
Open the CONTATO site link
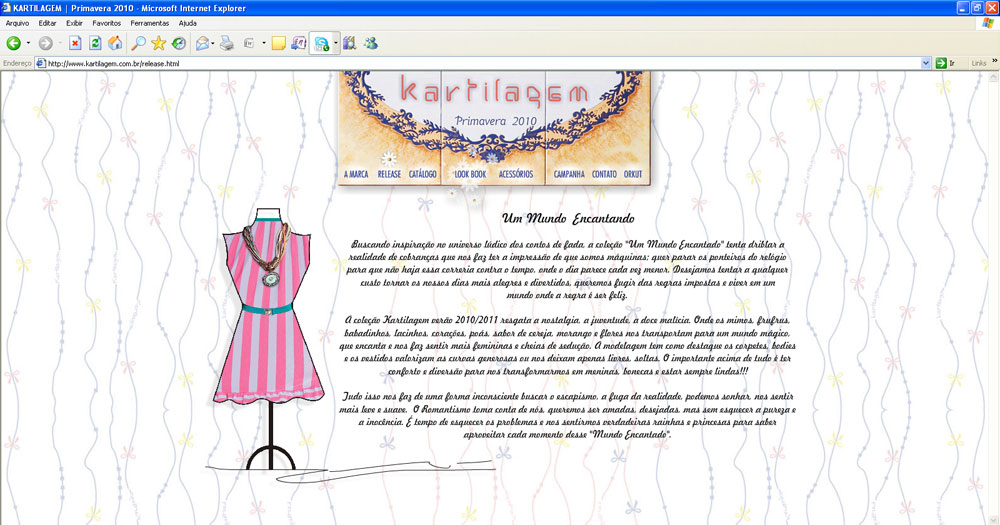pyautogui.click(x=604, y=174)
